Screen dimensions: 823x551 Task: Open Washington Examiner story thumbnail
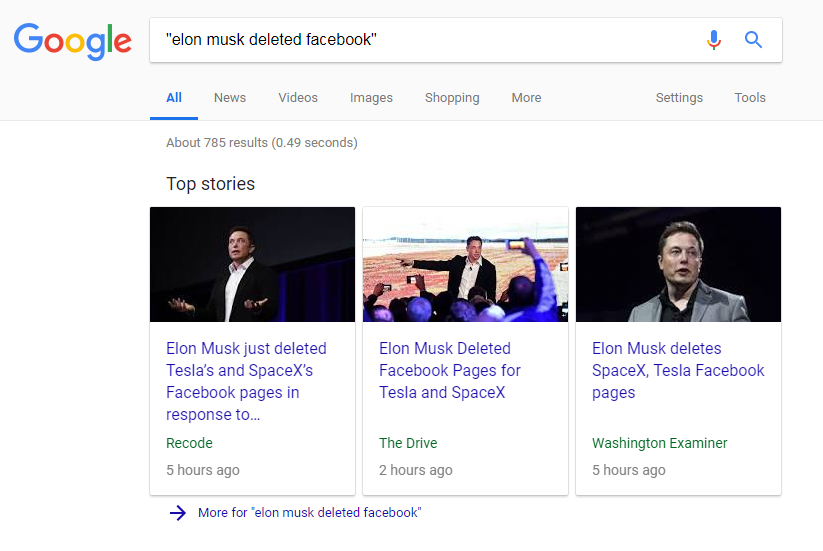[x=679, y=264]
